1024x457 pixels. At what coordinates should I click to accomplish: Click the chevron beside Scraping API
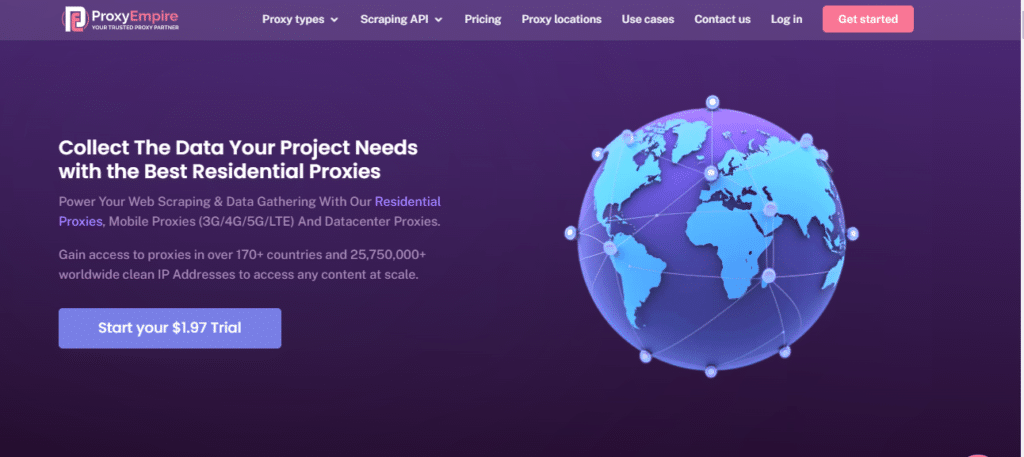point(439,20)
